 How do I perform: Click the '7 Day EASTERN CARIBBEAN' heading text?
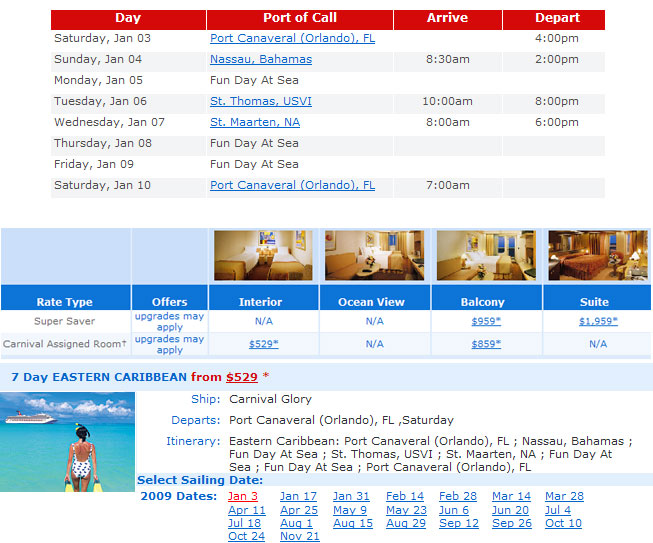[x=99, y=377]
